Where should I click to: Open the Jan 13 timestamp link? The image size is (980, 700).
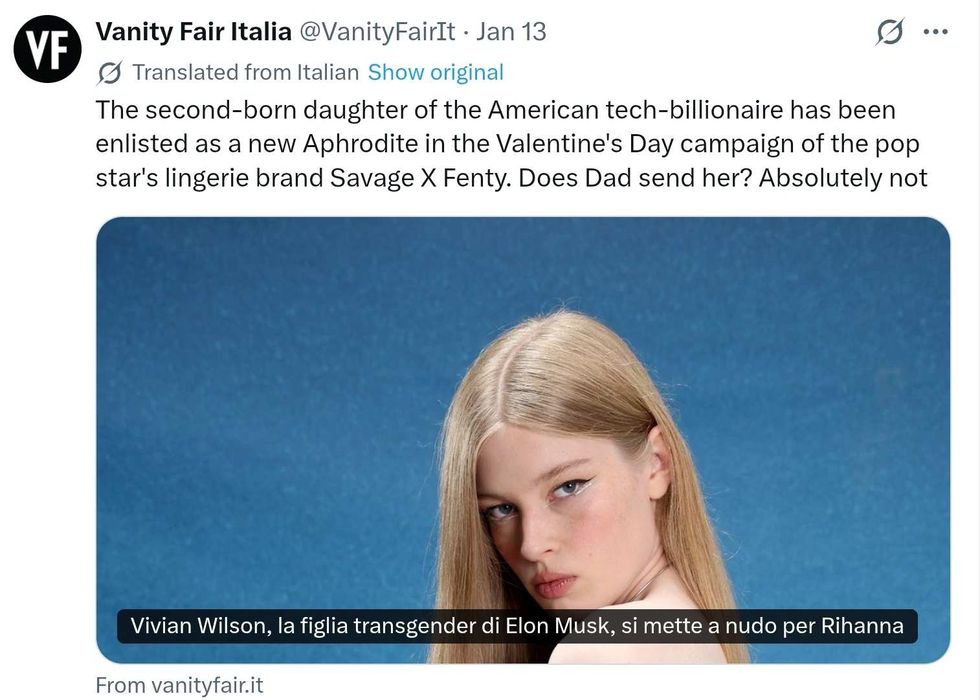[511, 32]
